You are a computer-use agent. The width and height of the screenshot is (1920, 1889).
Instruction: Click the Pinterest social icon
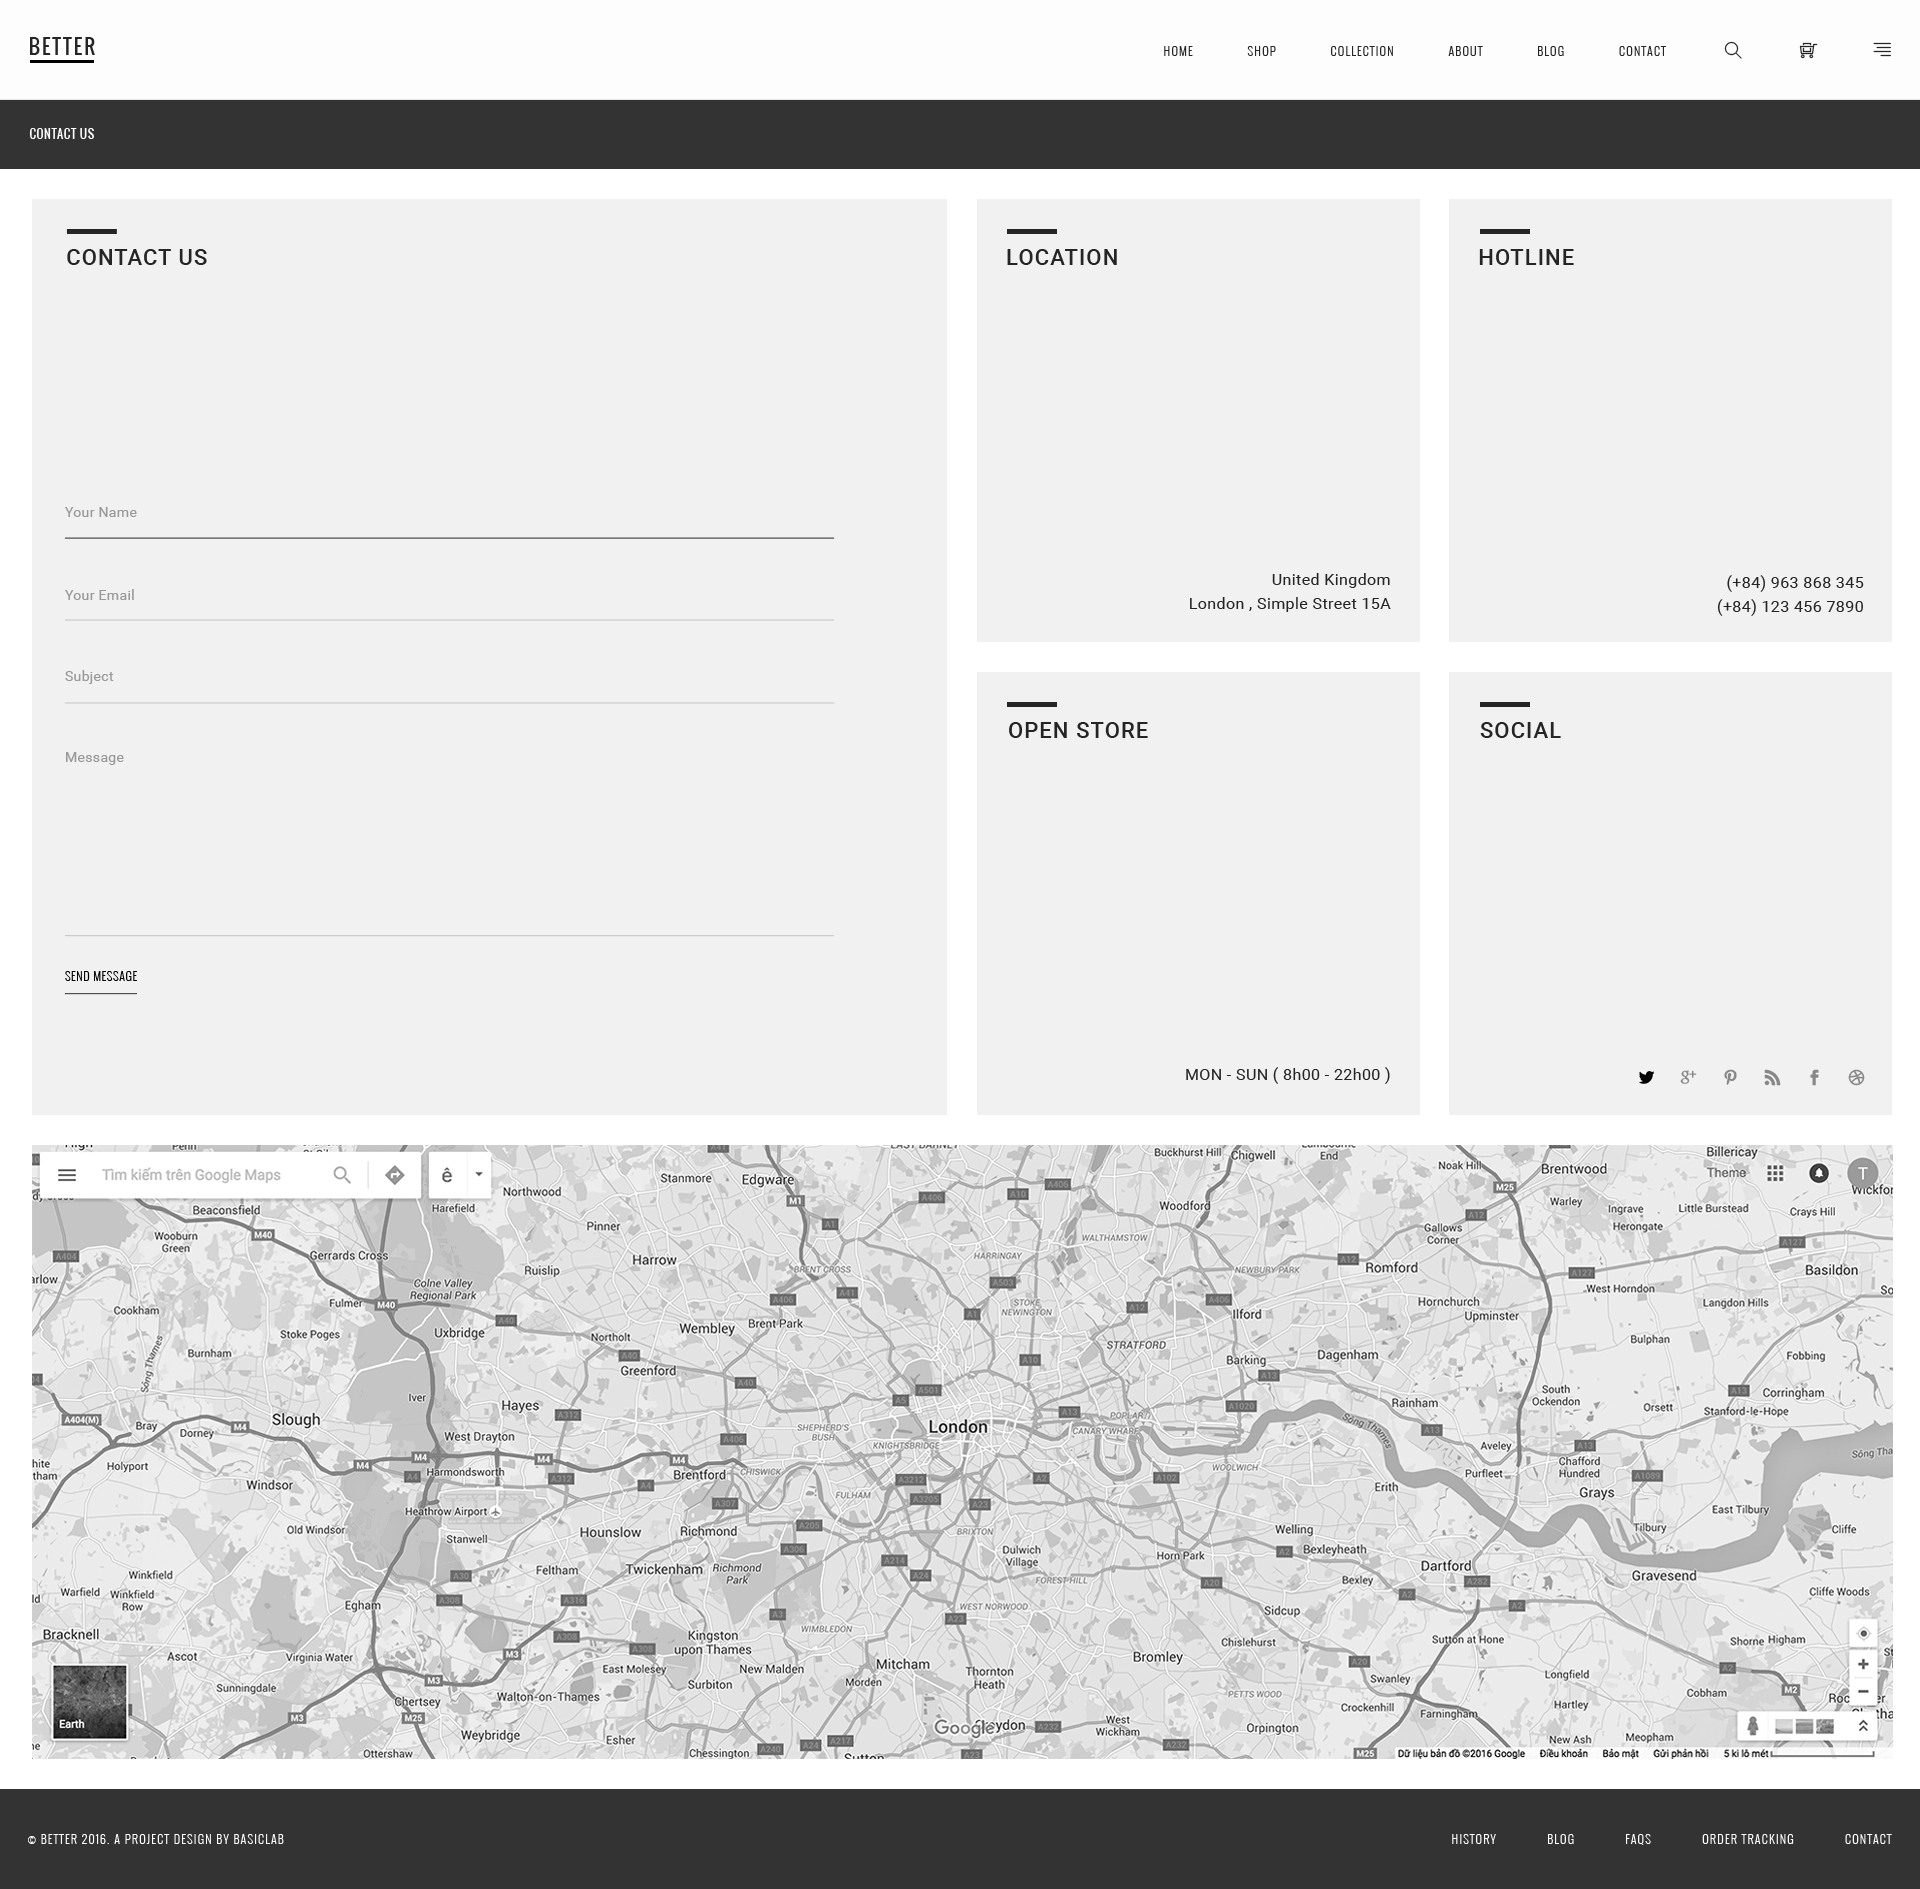[x=1730, y=1076]
